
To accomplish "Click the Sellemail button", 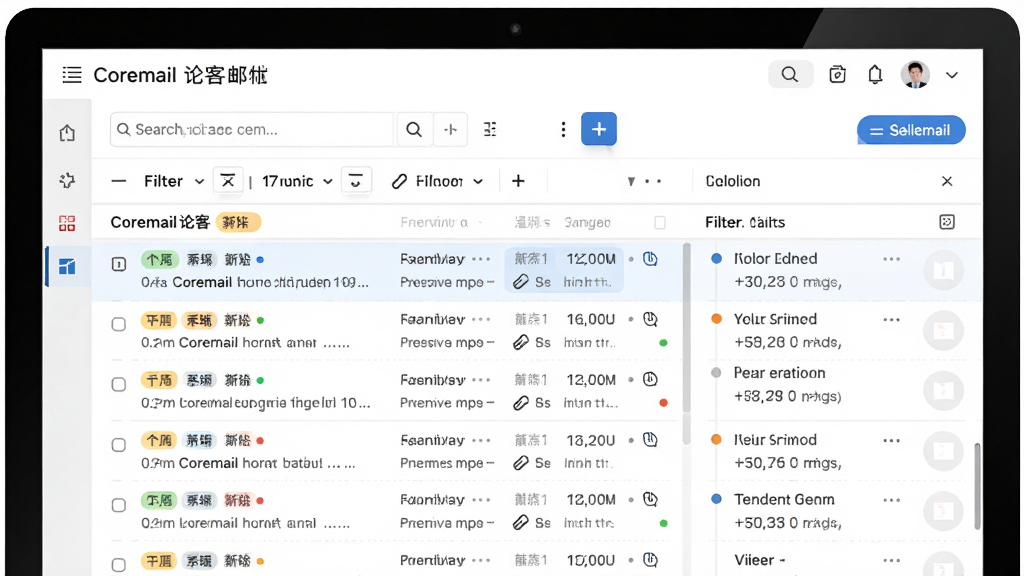I will pos(911,130).
